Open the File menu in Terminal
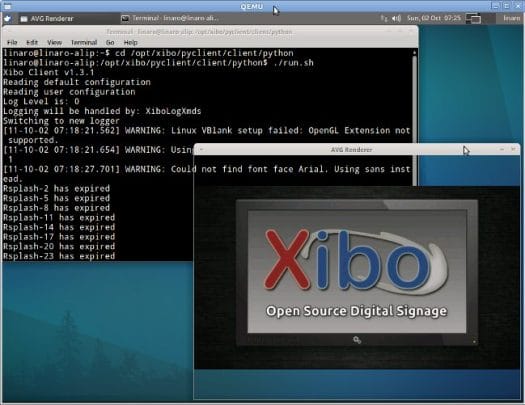525x405 pixels. click(12, 43)
